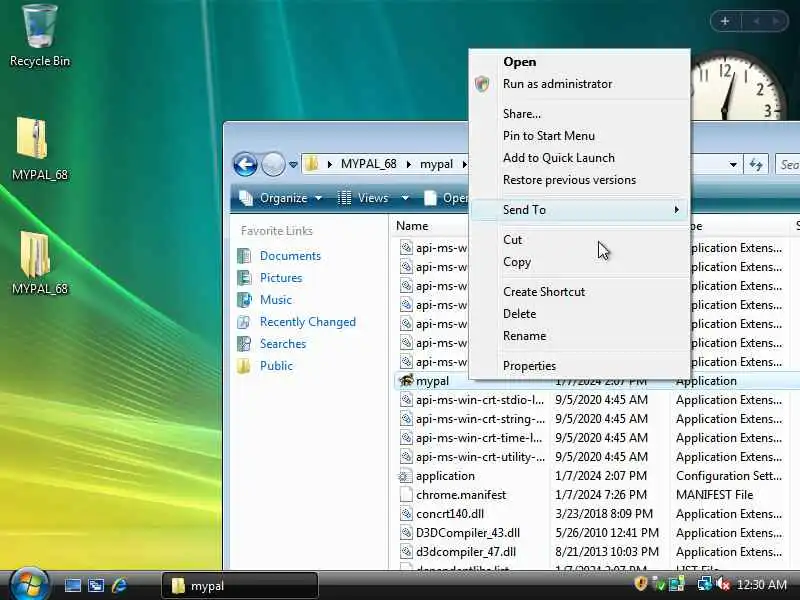Select the D3DCompiler_43.dll file
Image resolution: width=800 pixels, height=600 pixels.
click(x=459, y=533)
